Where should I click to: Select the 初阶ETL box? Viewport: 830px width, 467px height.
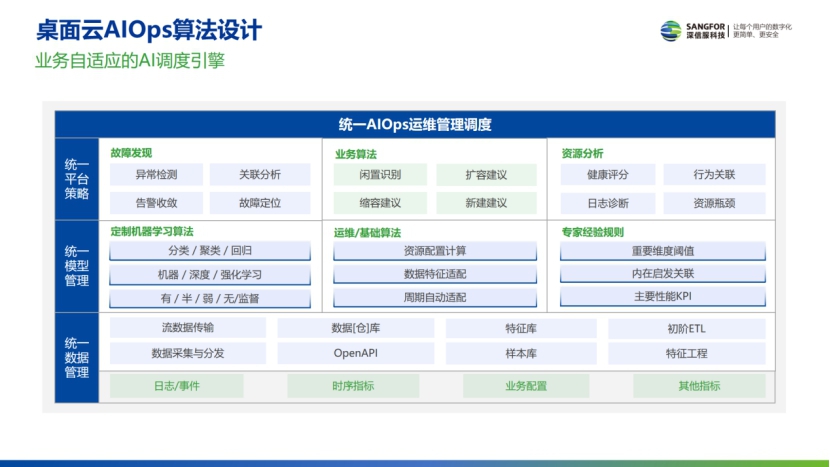tap(686, 328)
